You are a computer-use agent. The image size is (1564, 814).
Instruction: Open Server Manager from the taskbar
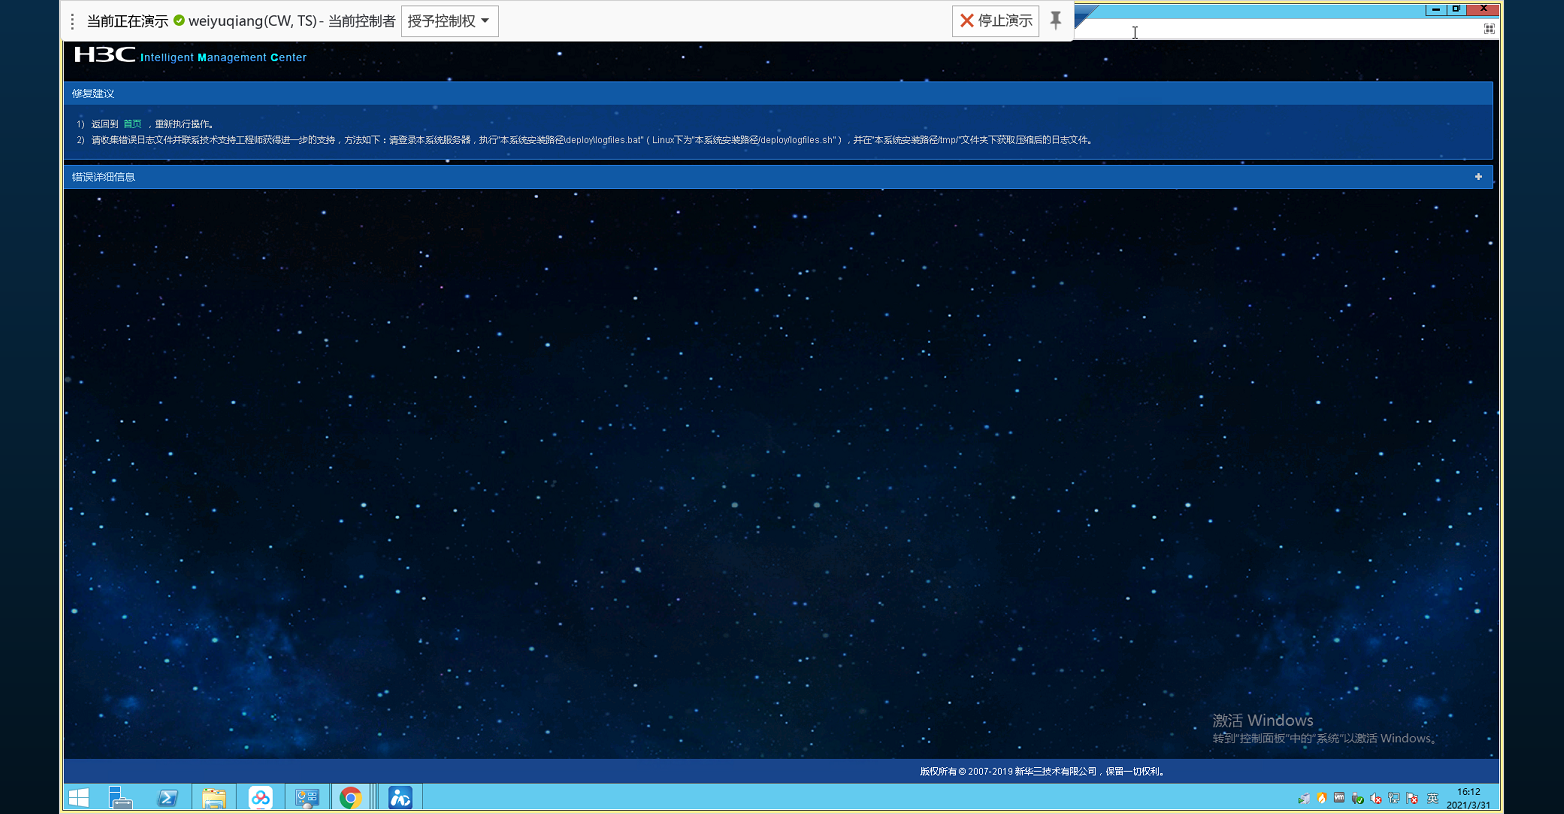121,797
